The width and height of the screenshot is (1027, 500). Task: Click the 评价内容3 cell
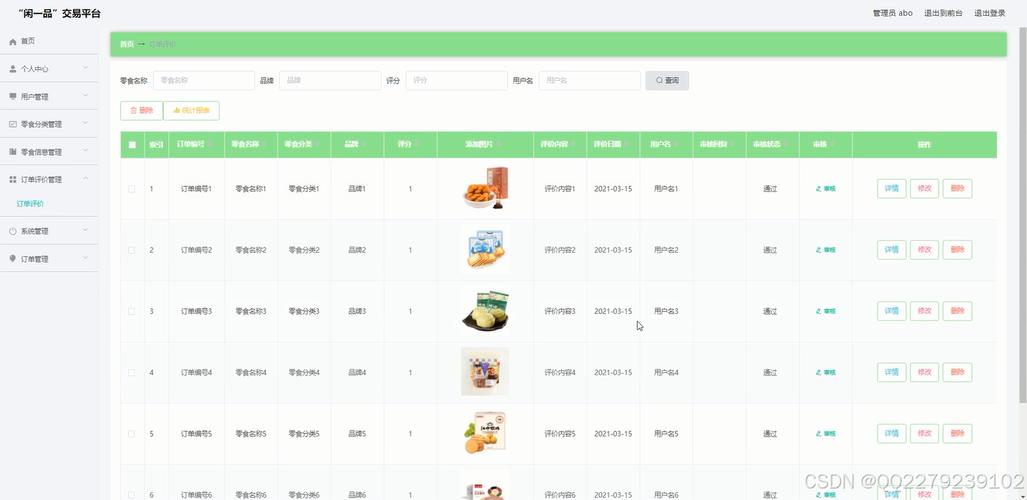click(x=560, y=311)
